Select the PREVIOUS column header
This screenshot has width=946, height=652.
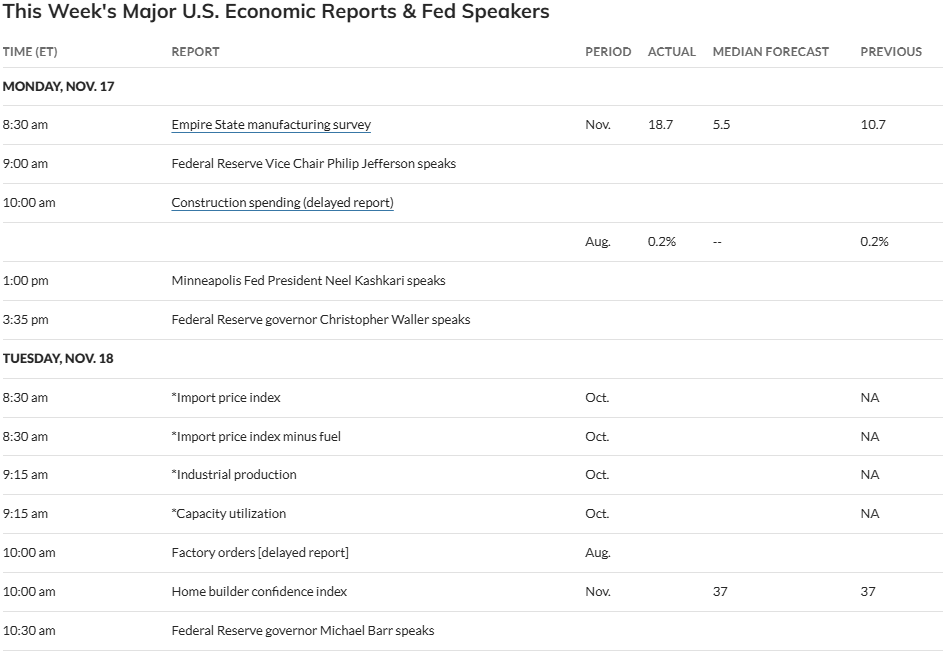pyautogui.click(x=891, y=52)
